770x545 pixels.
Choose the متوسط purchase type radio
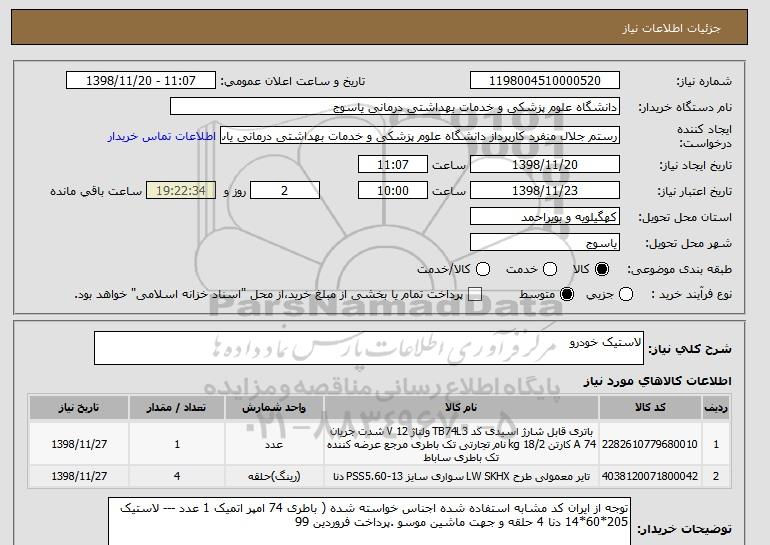coord(567,295)
